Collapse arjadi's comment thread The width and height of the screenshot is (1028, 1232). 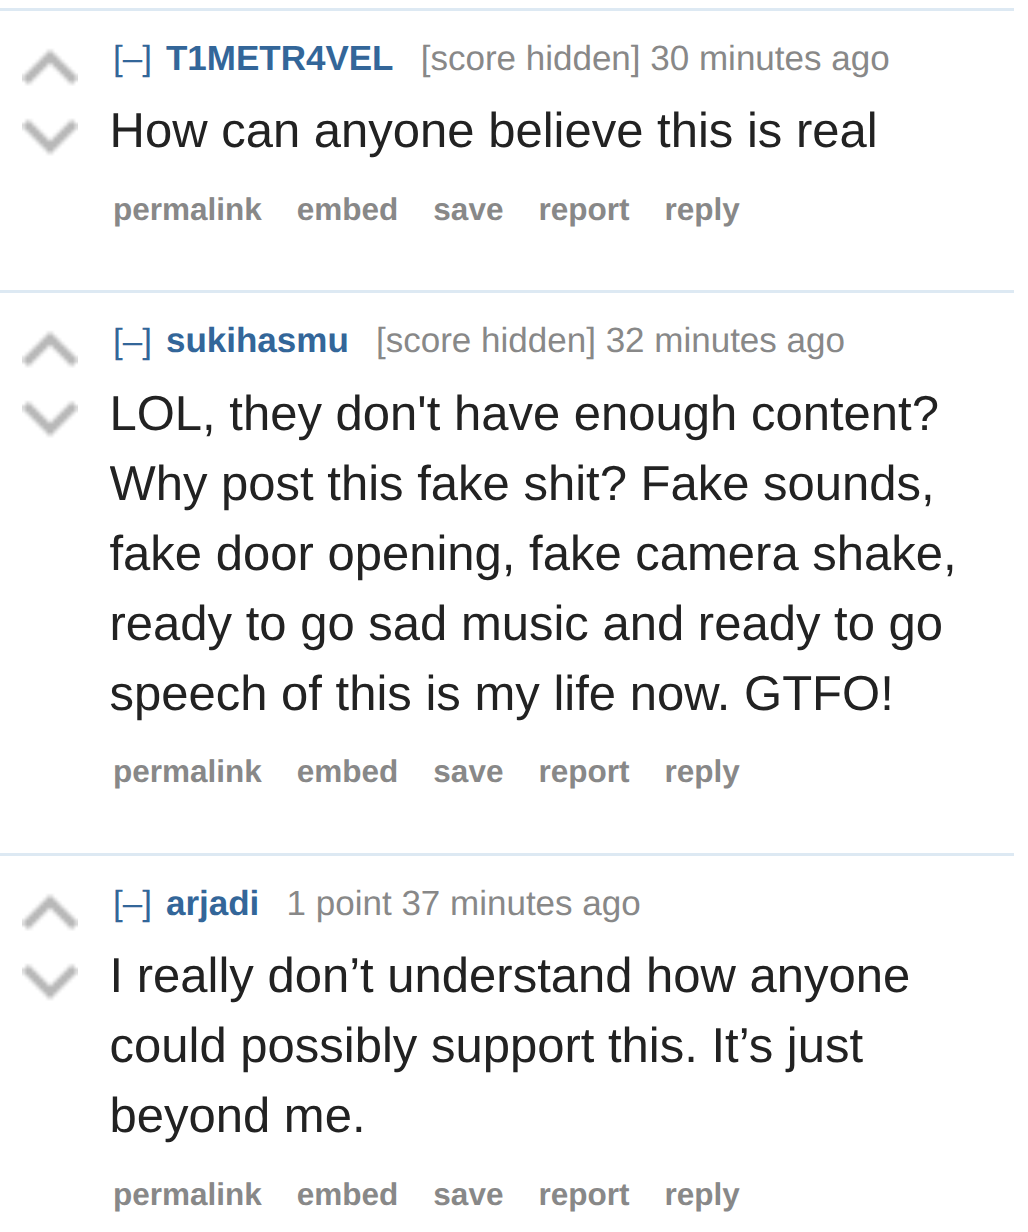click(132, 904)
